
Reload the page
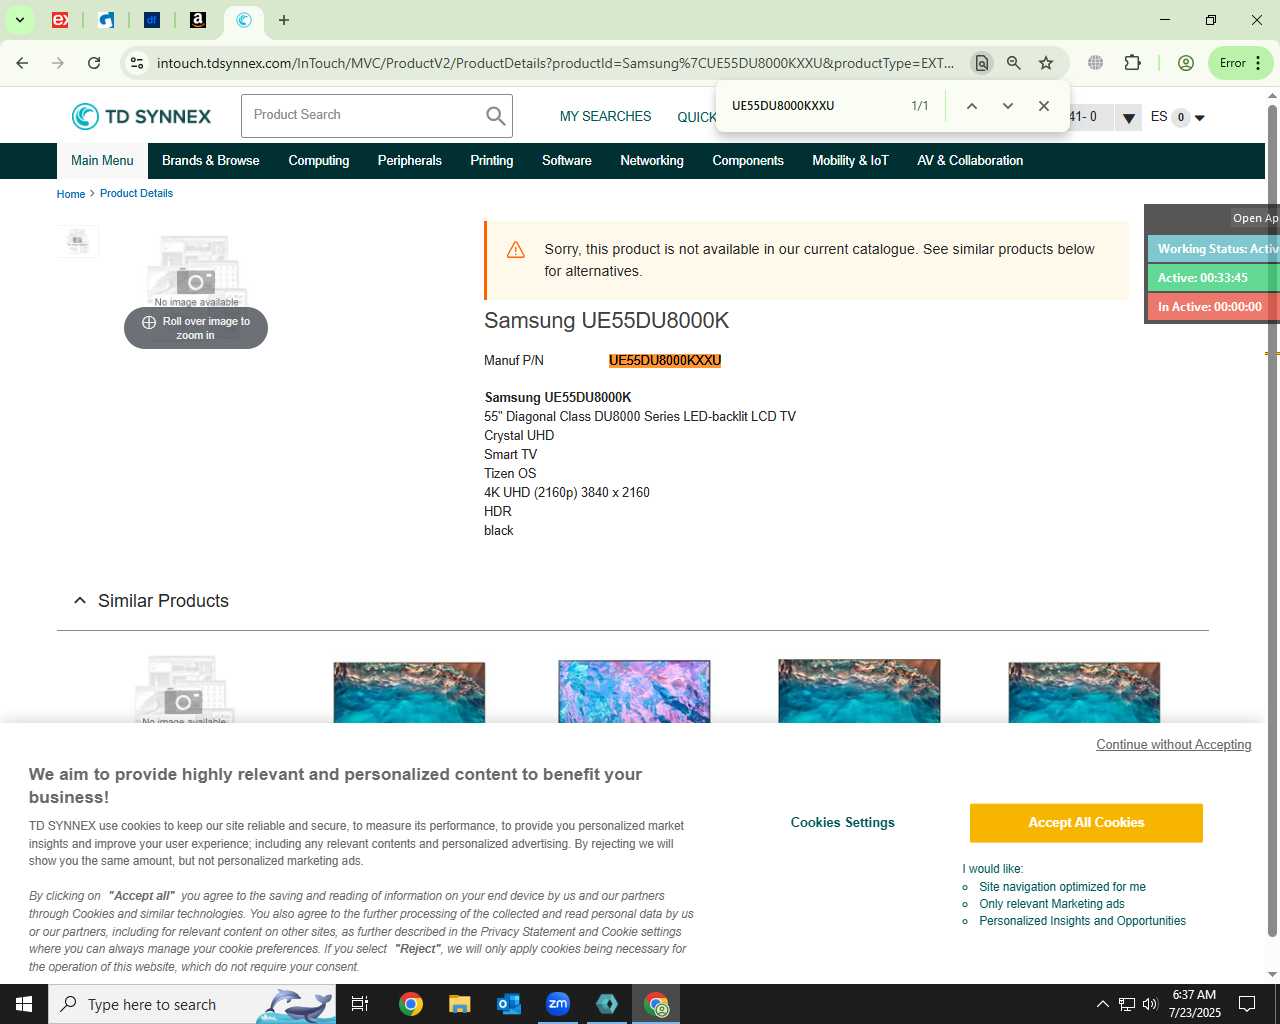(x=94, y=63)
